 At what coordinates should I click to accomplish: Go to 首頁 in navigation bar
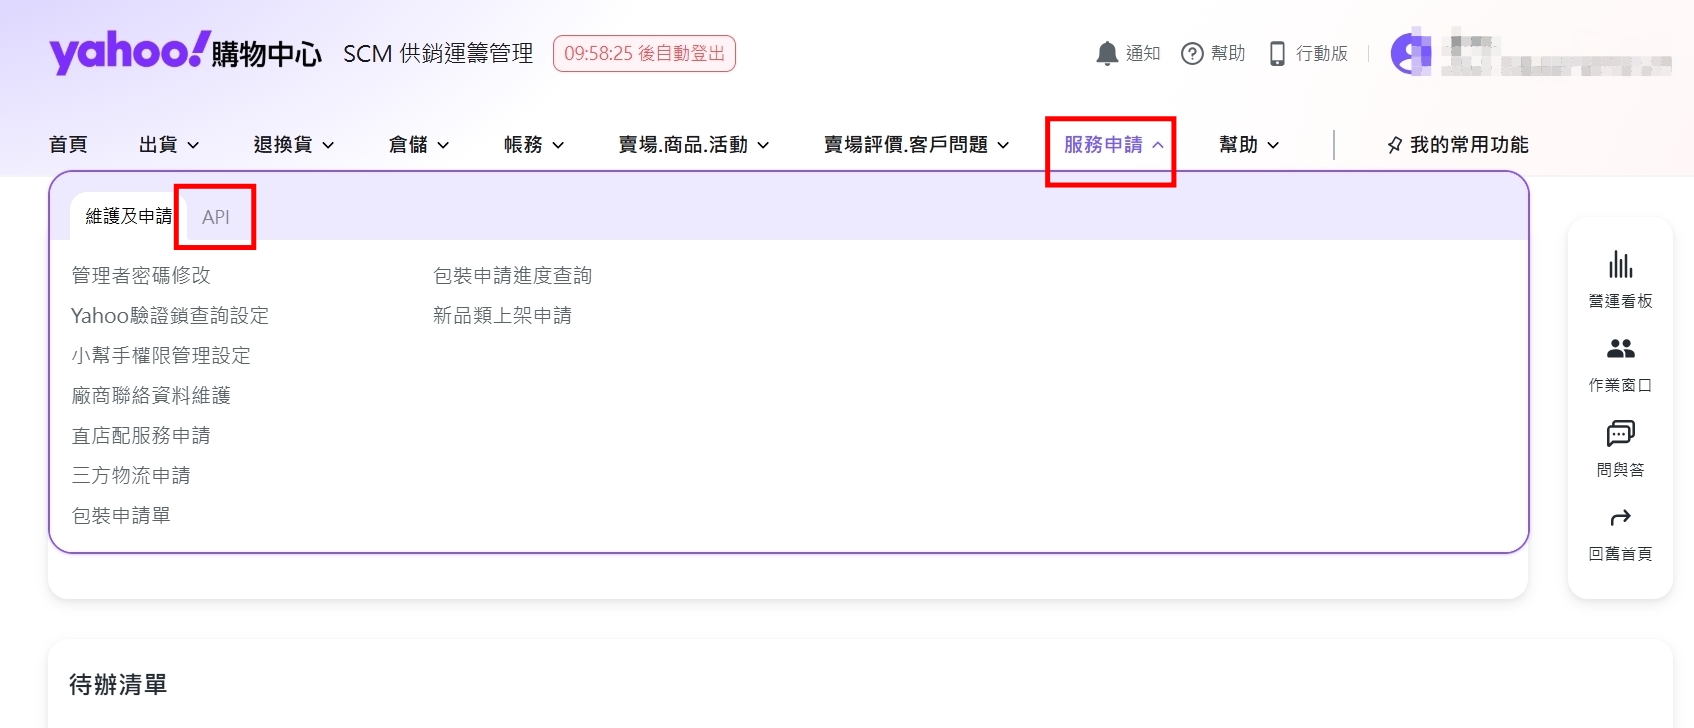coord(68,145)
